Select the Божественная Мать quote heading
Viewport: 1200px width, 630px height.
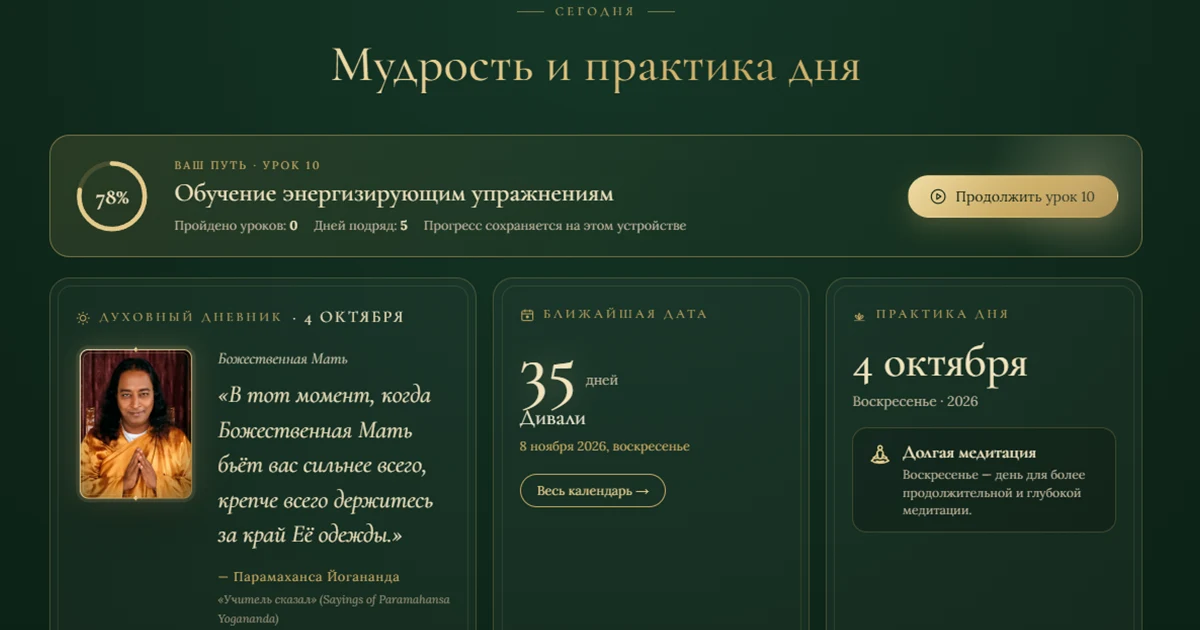point(283,358)
